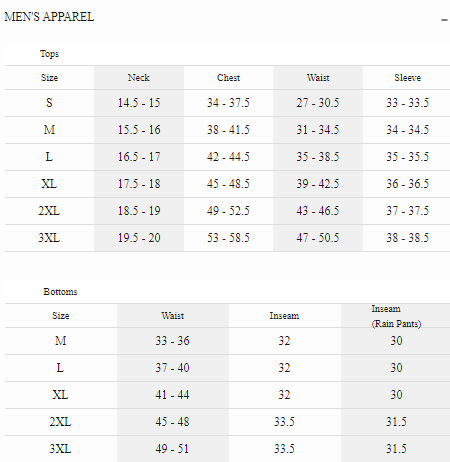450x462 pixels.
Task: Click the 49 - 51 waist cell
Action: click(173, 449)
